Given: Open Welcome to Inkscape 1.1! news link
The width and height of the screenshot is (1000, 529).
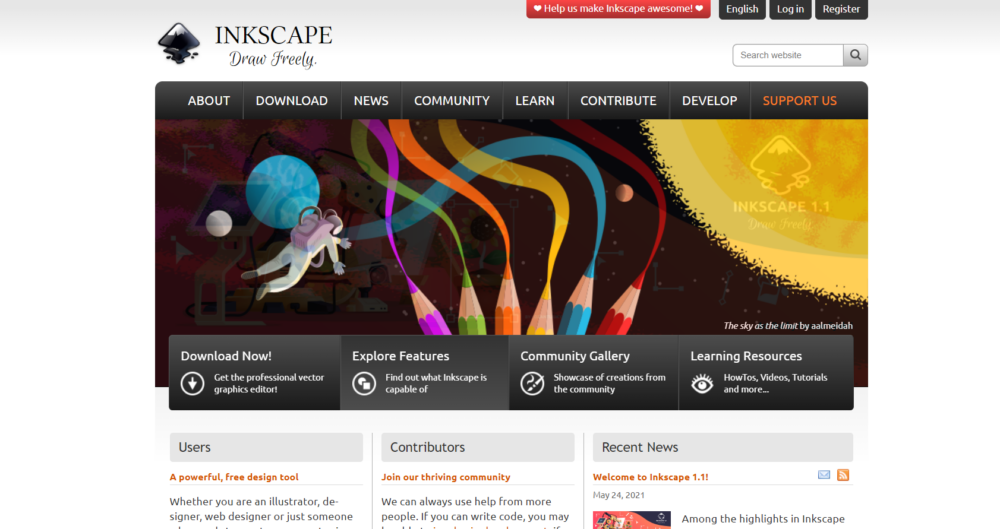Looking at the screenshot, I should (651, 477).
